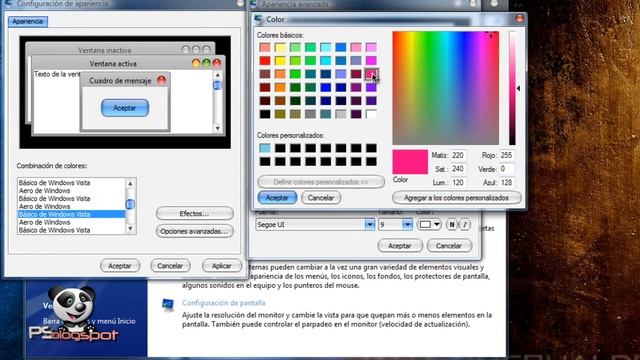
Task: Select the light blue custom color swatch
Action: (x=265, y=148)
